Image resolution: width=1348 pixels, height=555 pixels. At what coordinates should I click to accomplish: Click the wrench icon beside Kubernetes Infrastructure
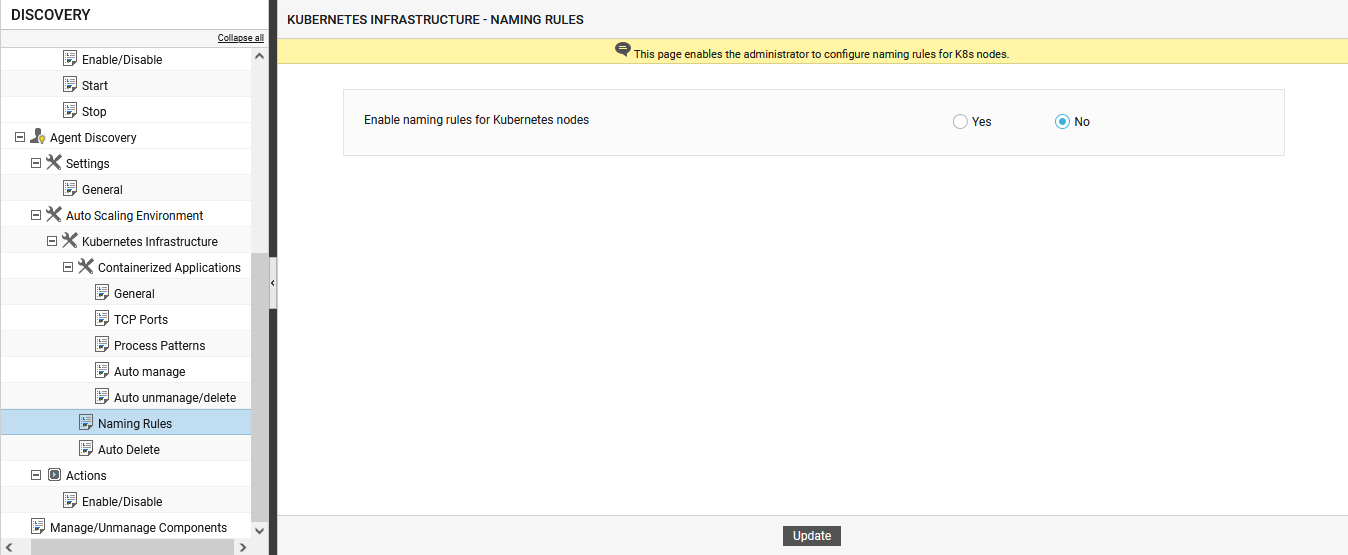(70, 241)
